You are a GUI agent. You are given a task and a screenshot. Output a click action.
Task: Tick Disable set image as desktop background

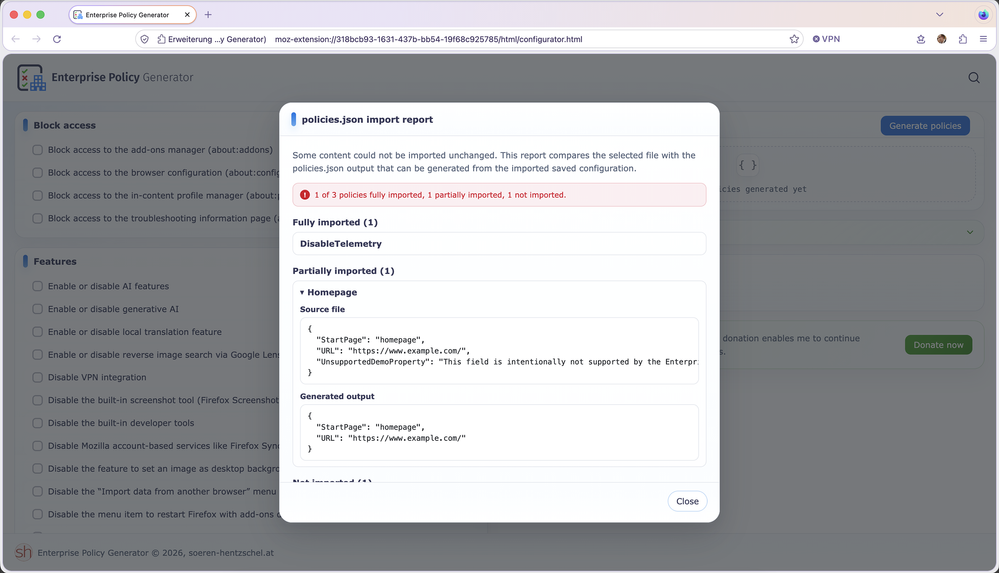(x=38, y=468)
